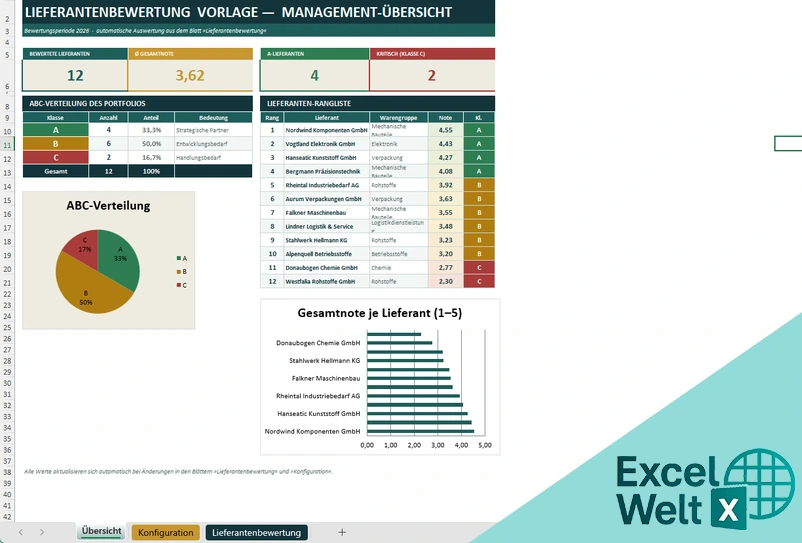This screenshot has width=802, height=543.
Task: Click the Nordwind Komponenten GmbH bar chart label
Action: point(312,432)
